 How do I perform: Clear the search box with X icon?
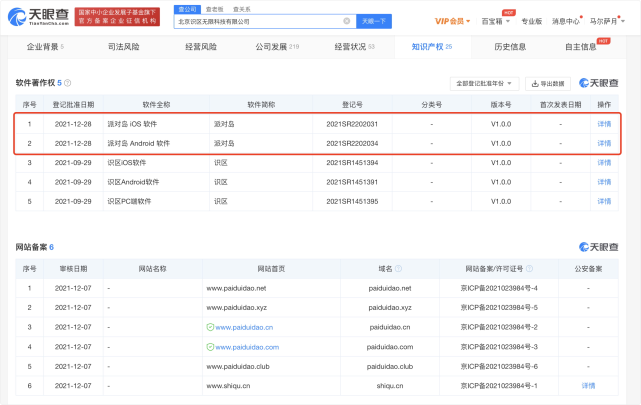click(347, 21)
